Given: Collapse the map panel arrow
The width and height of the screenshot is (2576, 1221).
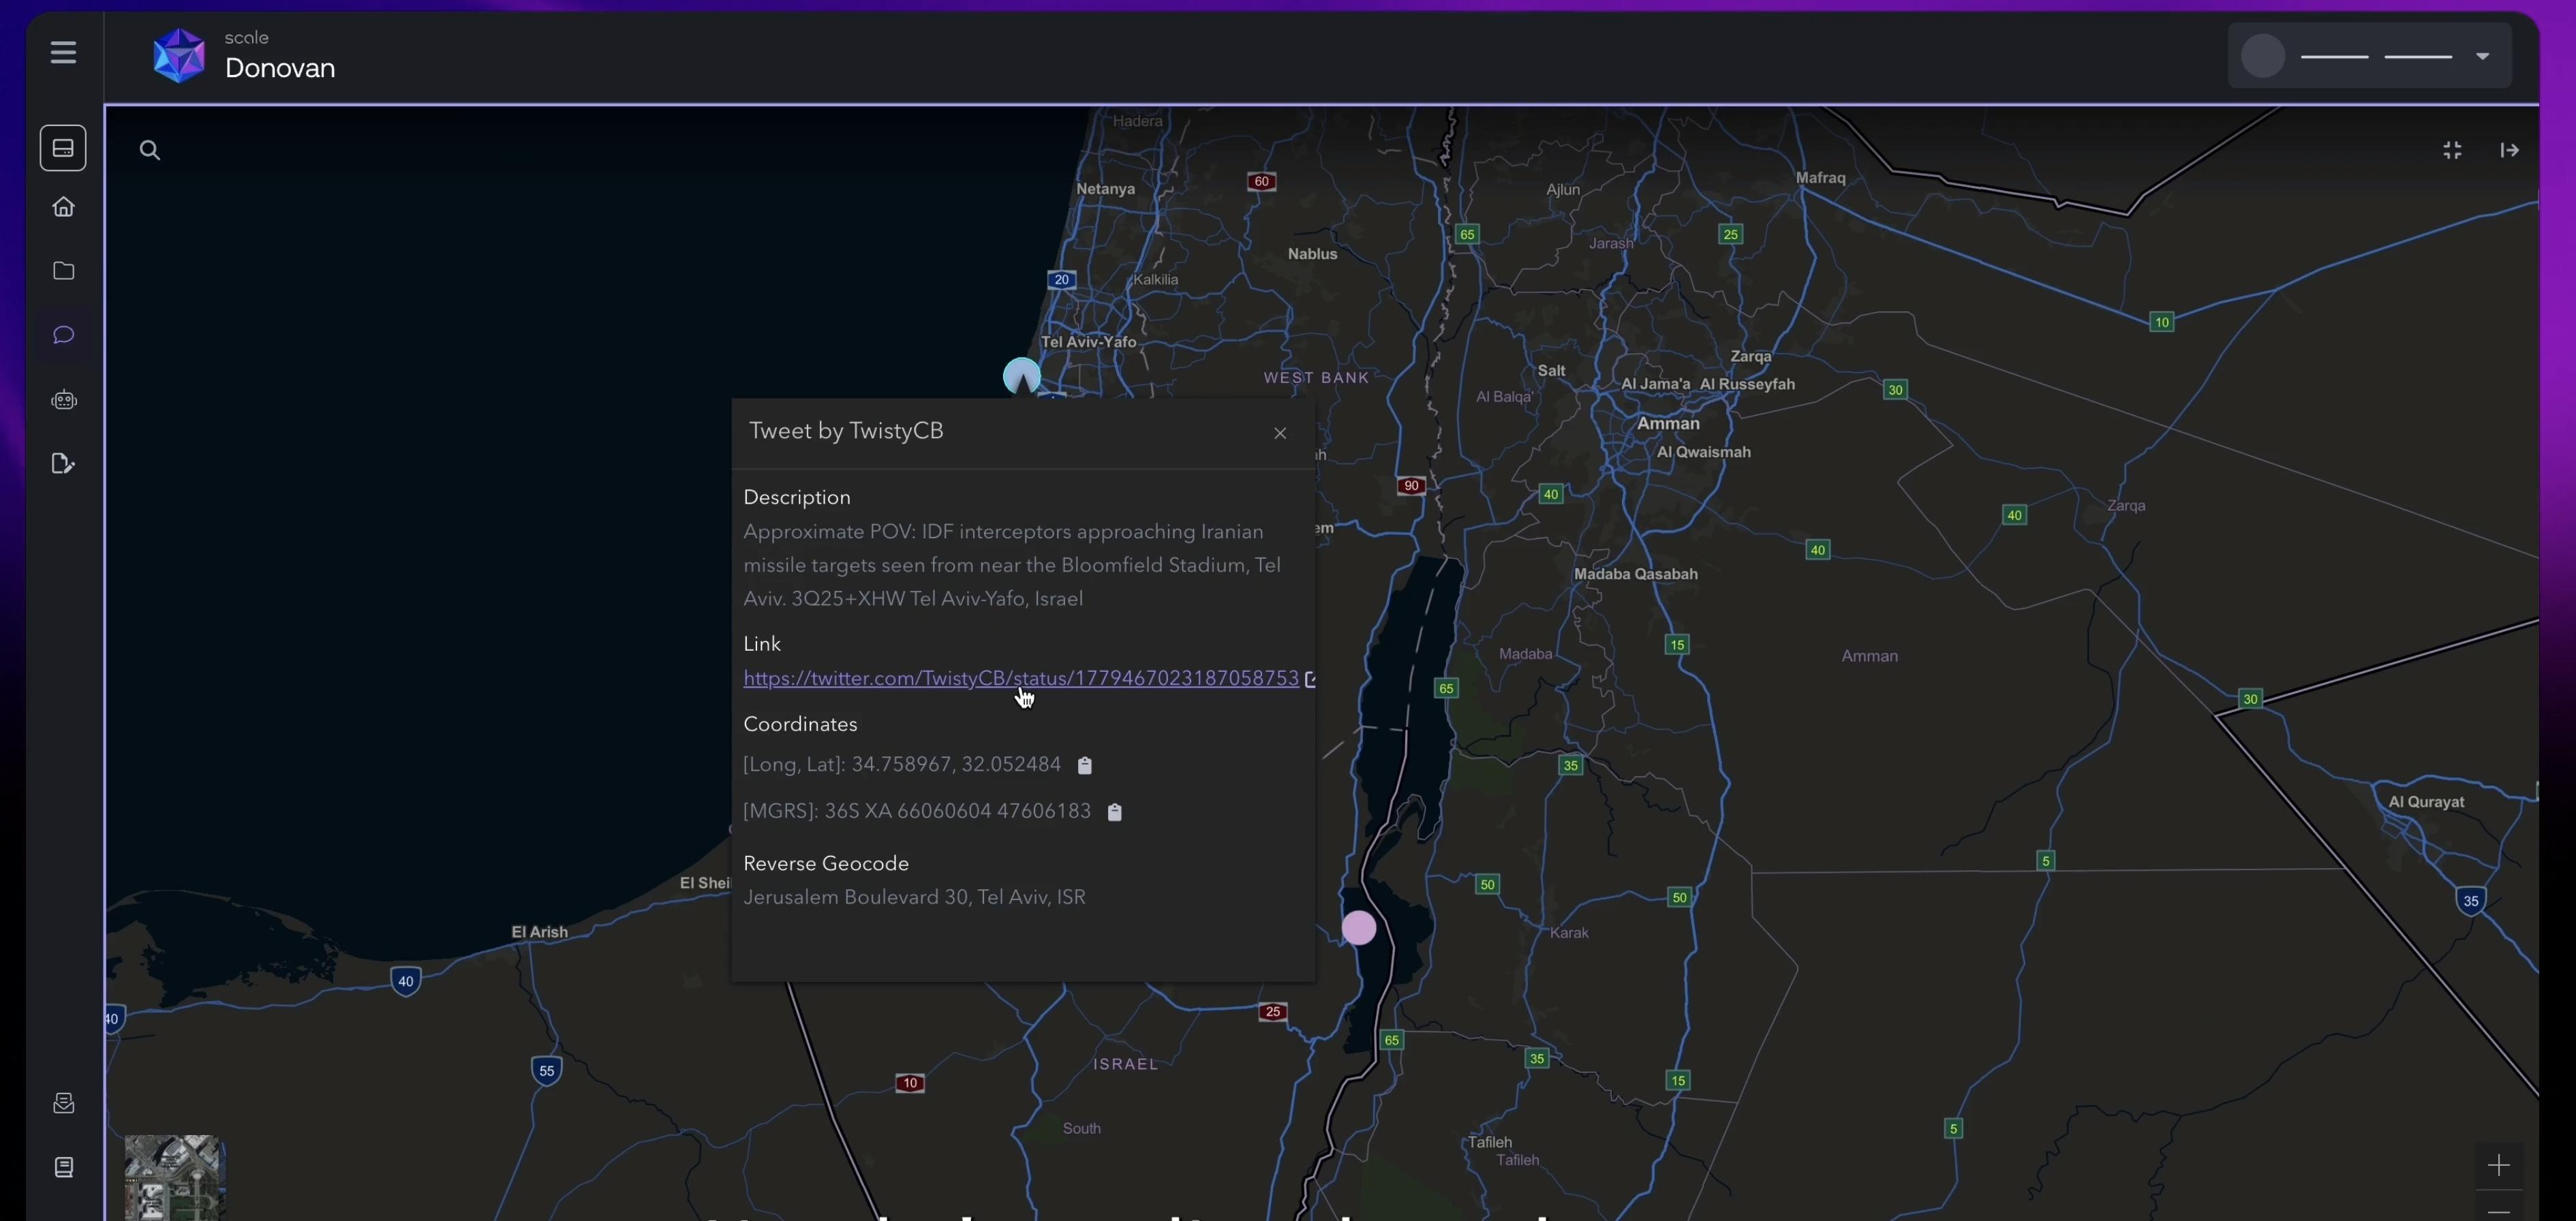Looking at the screenshot, I should [2509, 151].
